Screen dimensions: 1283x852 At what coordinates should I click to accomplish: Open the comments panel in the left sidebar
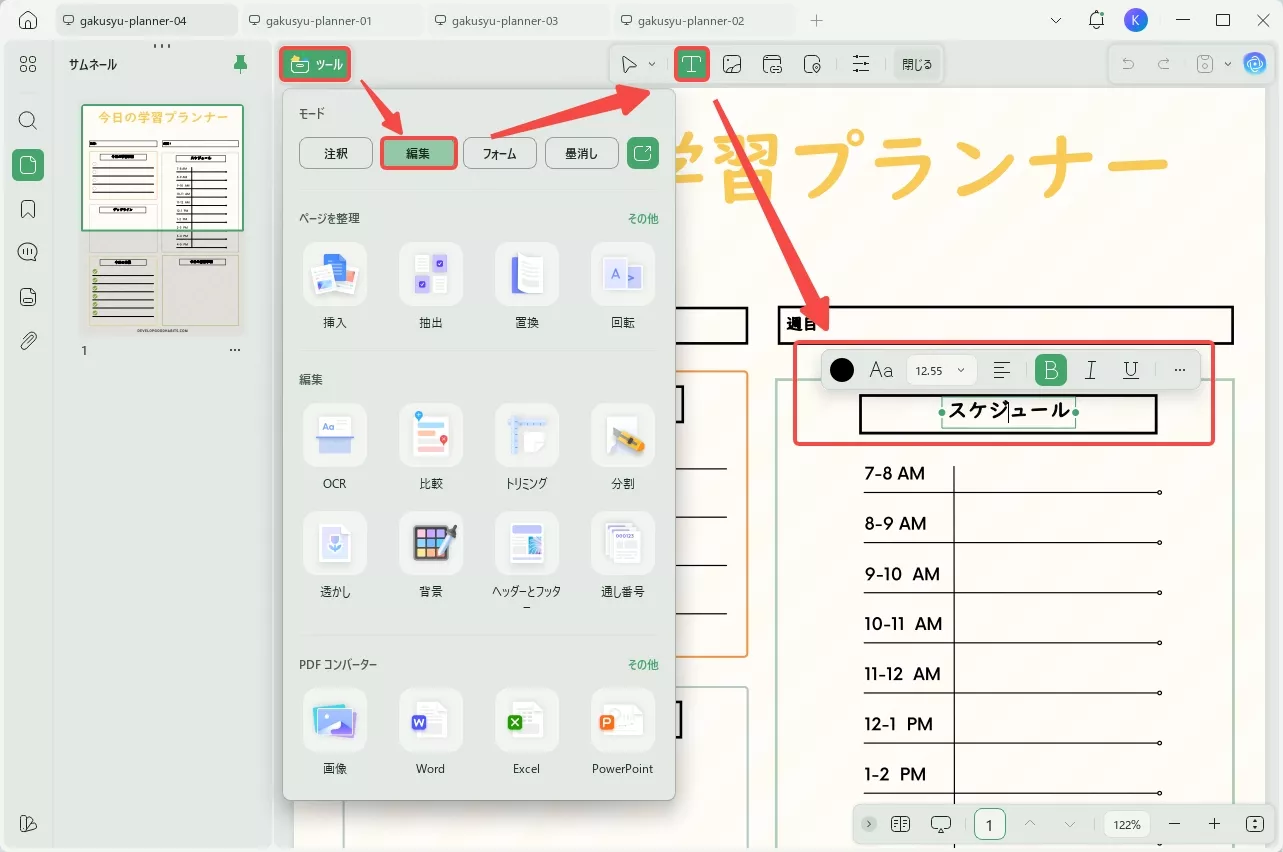pyautogui.click(x=27, y=251)
